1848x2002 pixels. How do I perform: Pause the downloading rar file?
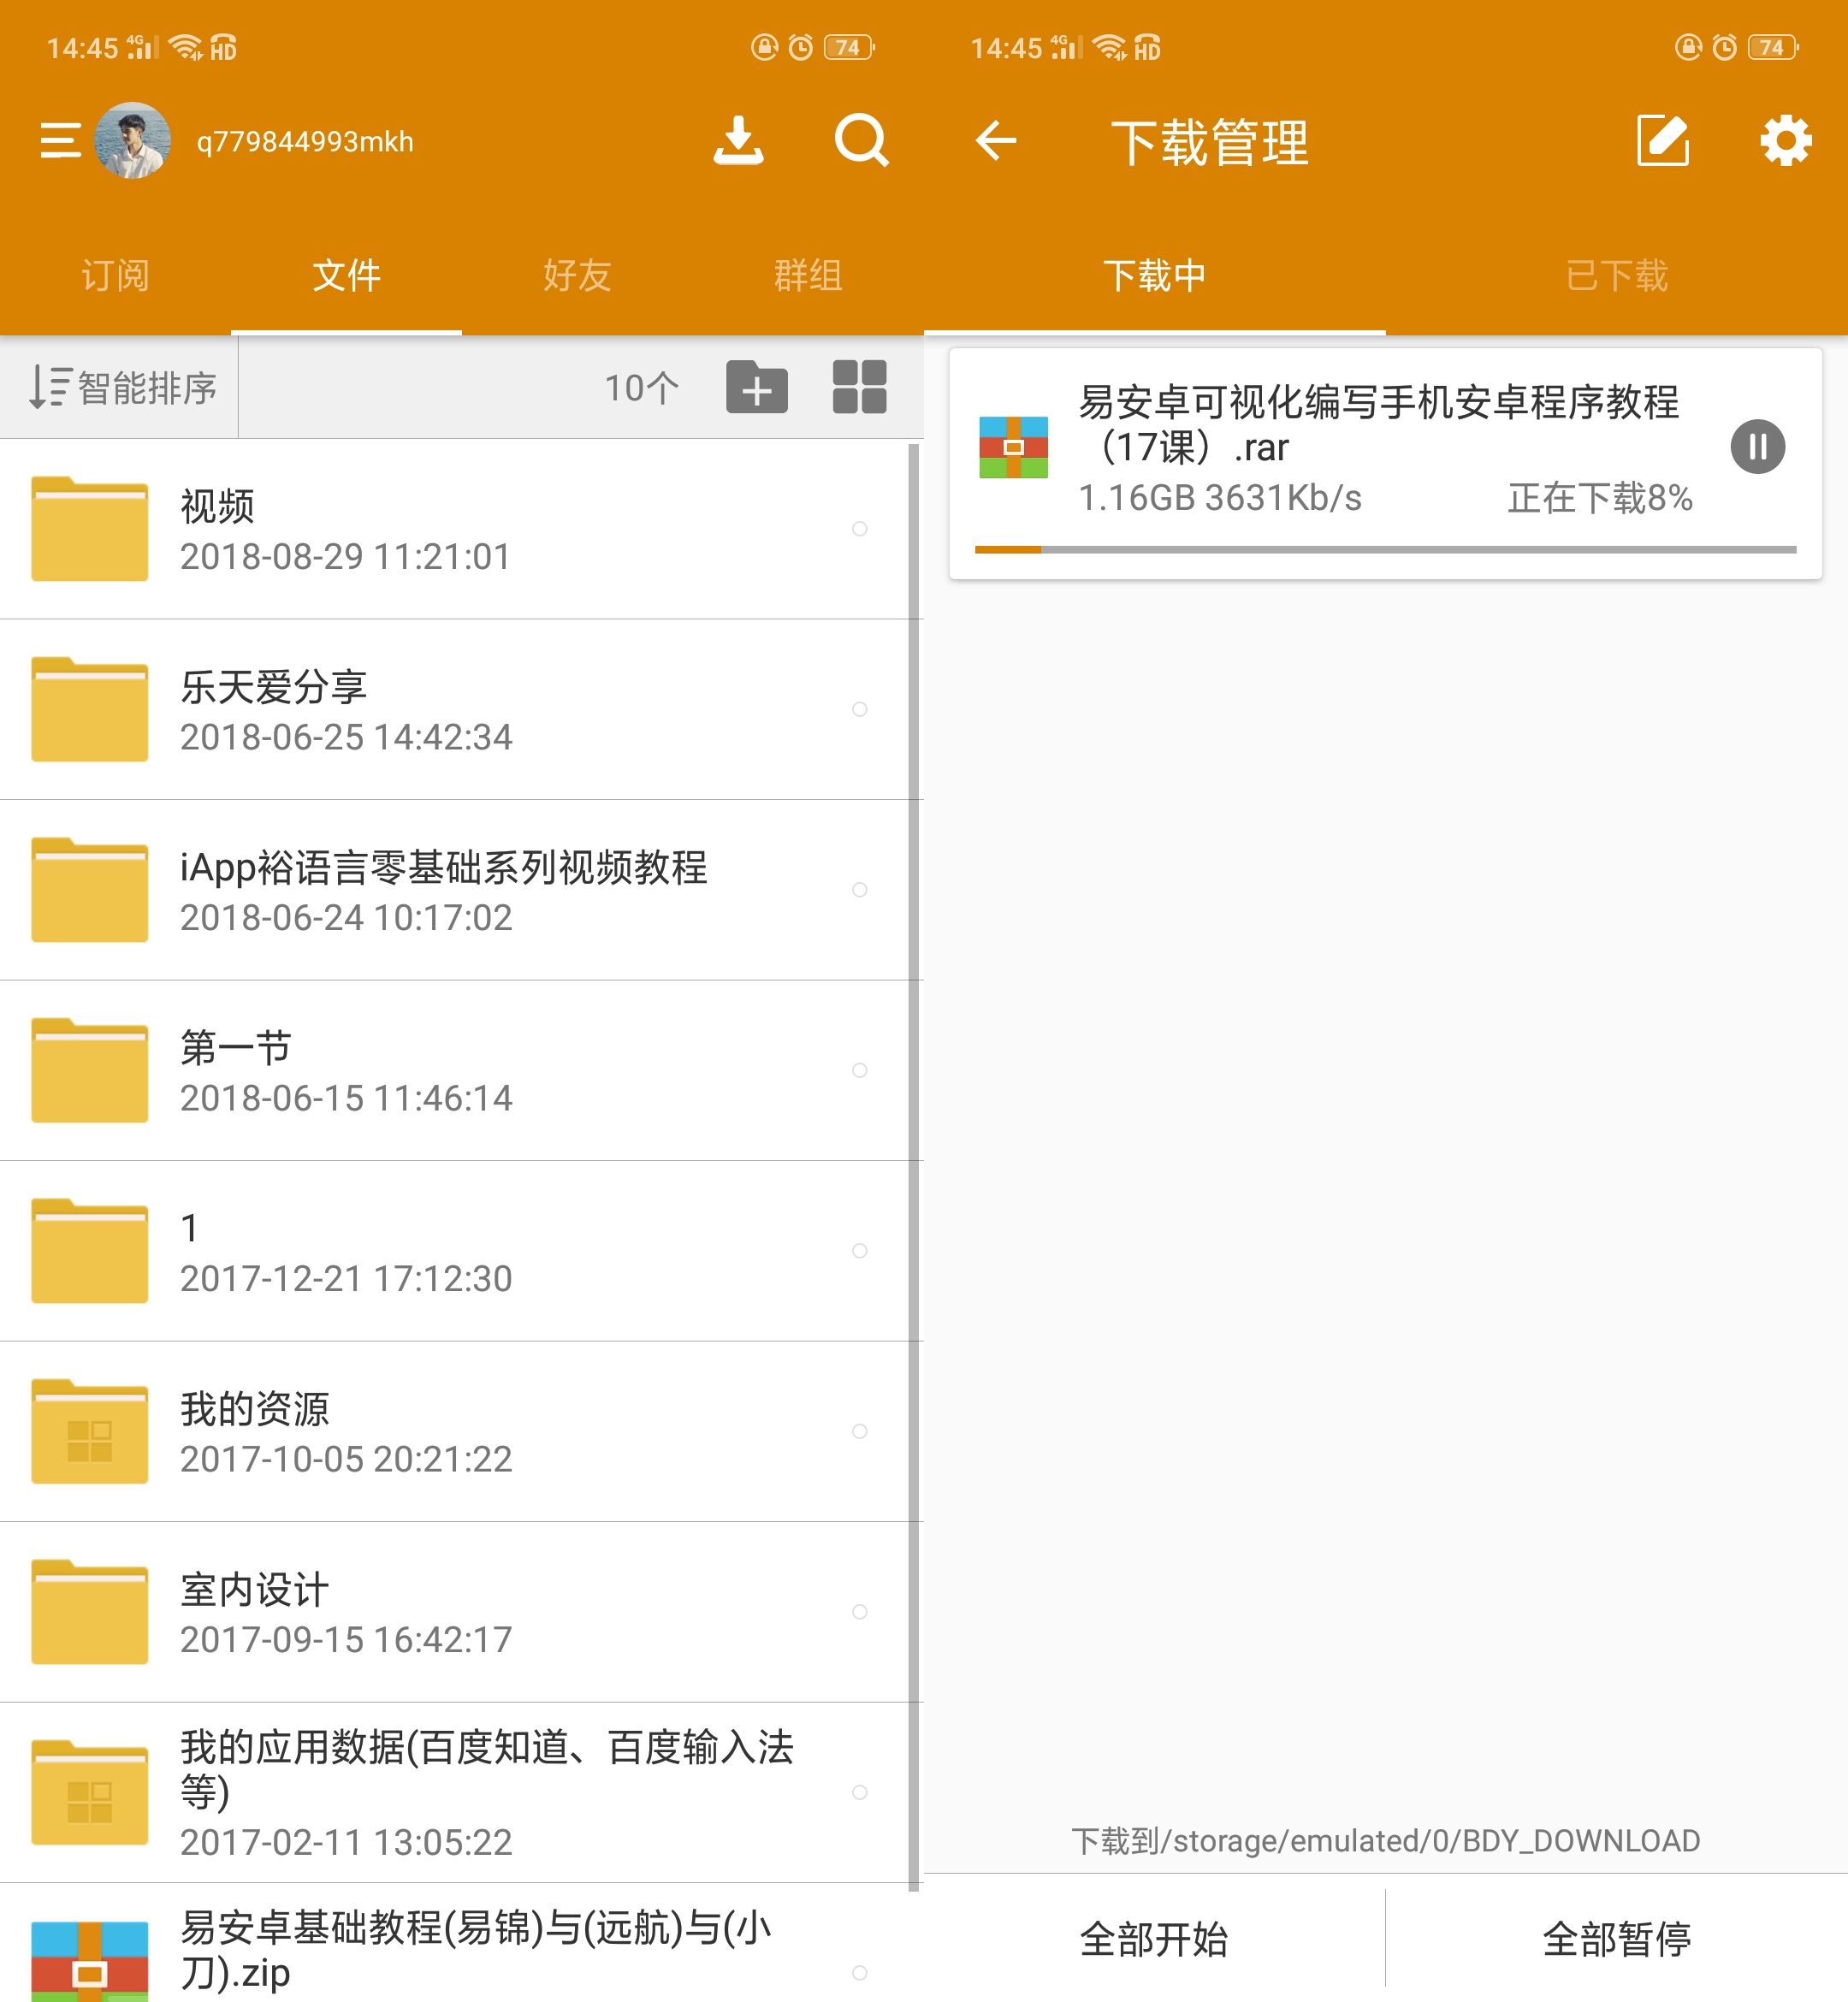coord(1757,446)
